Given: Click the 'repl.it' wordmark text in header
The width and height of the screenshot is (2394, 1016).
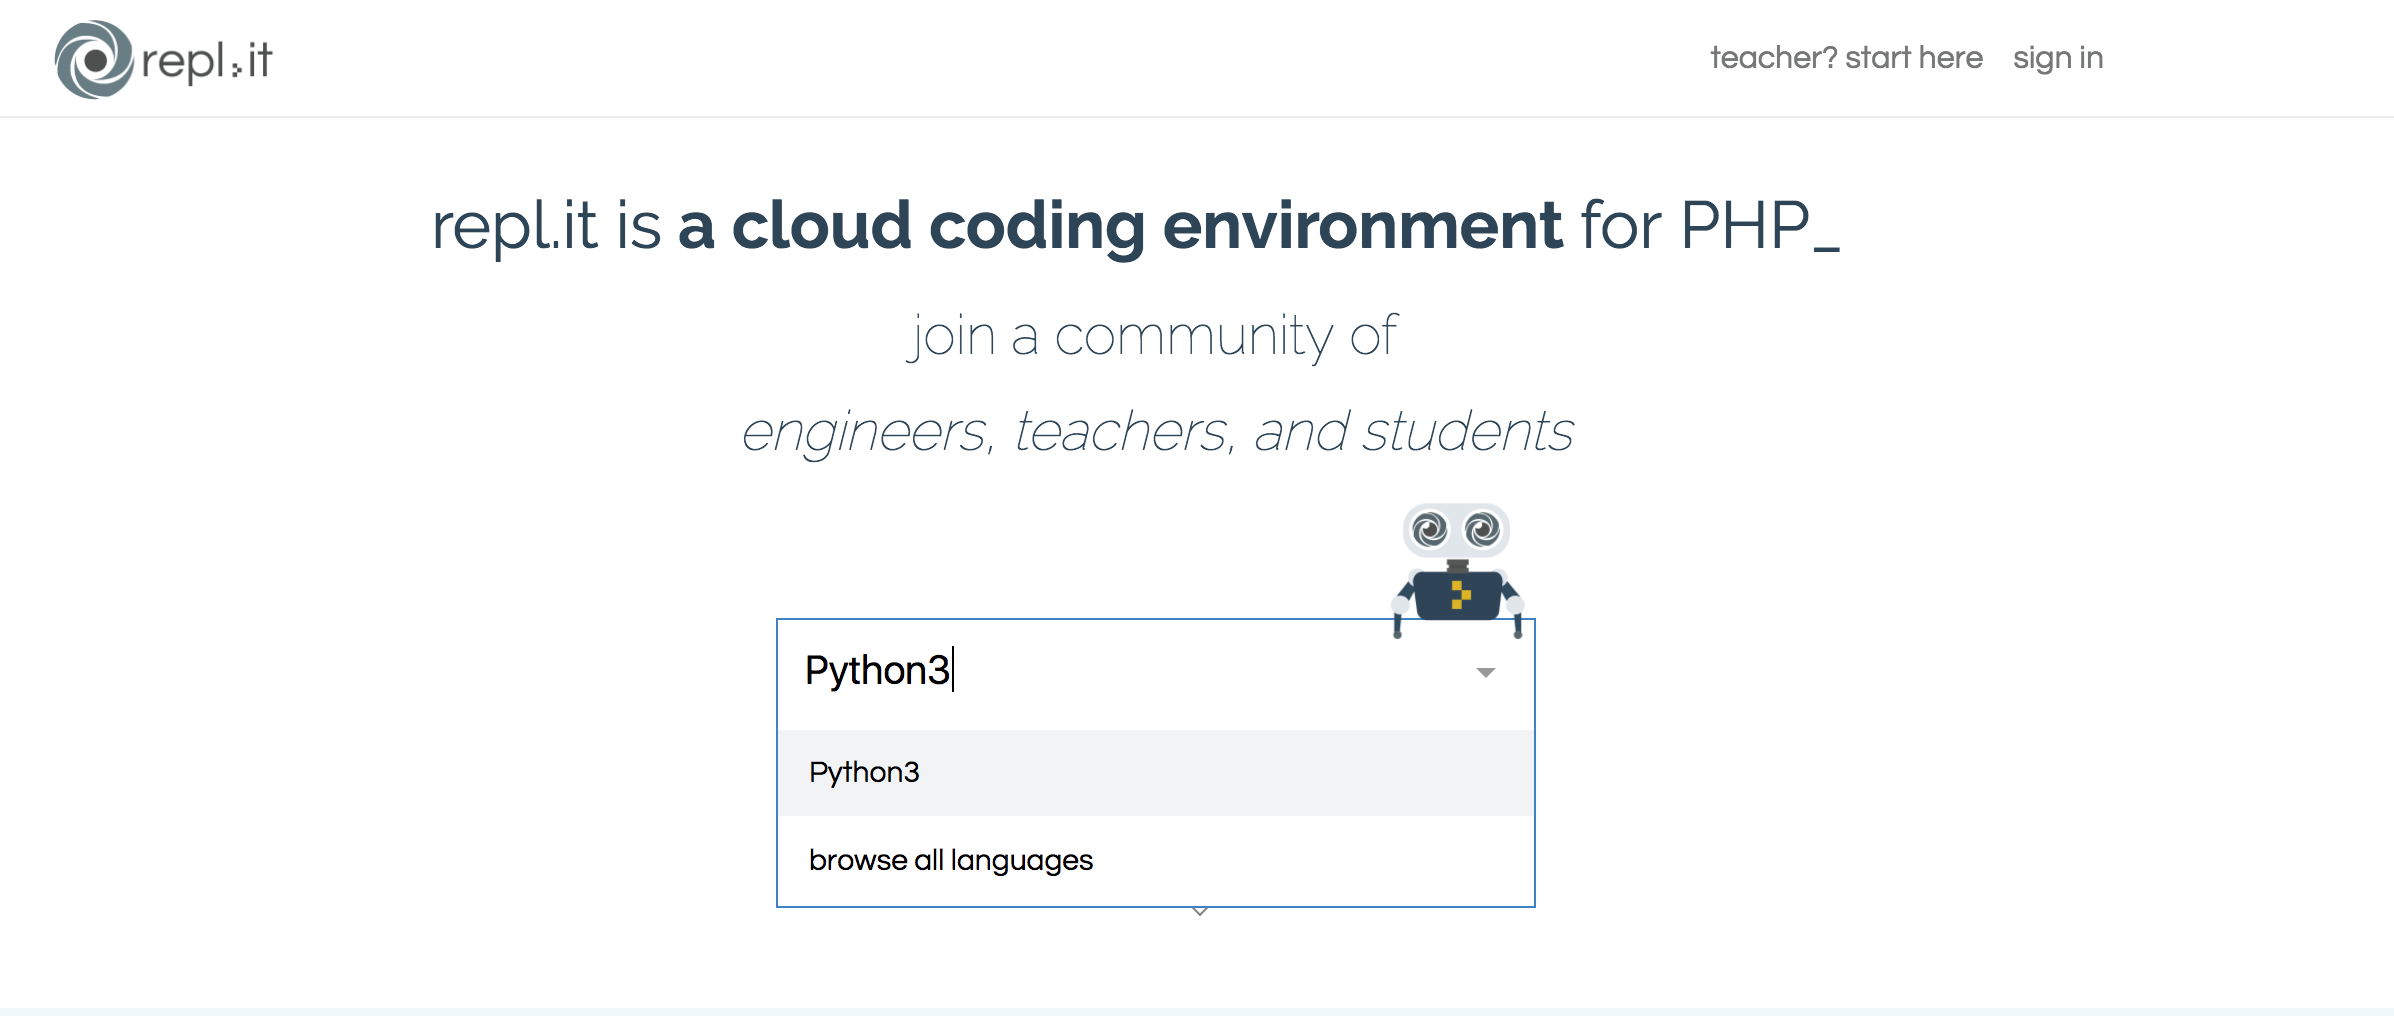Looking at the screenshot, I should [x=207, y=61].
